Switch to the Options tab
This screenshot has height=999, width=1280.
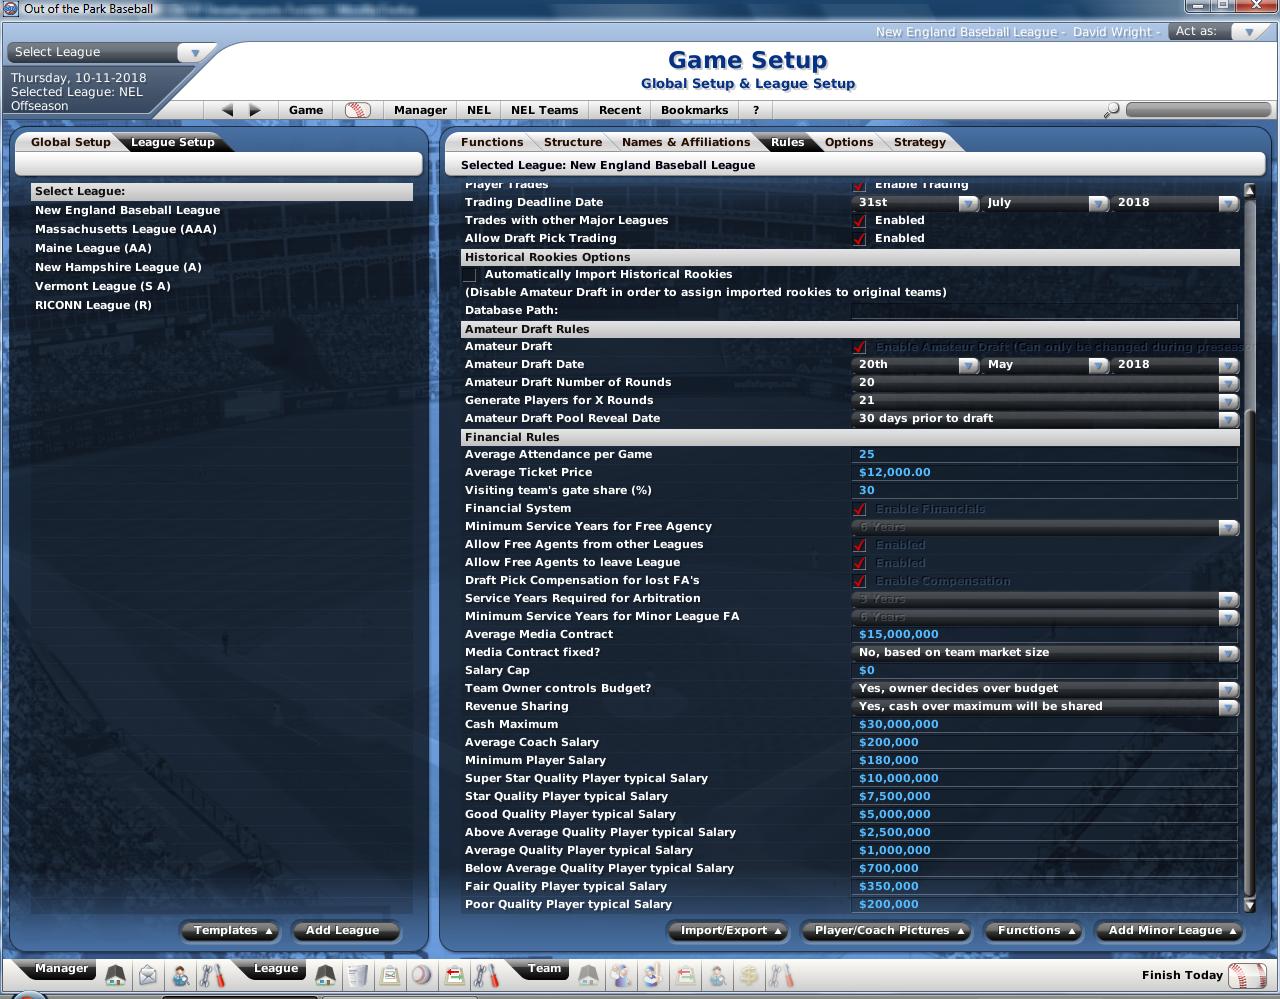pyautogui.click(x=849, y=142)
